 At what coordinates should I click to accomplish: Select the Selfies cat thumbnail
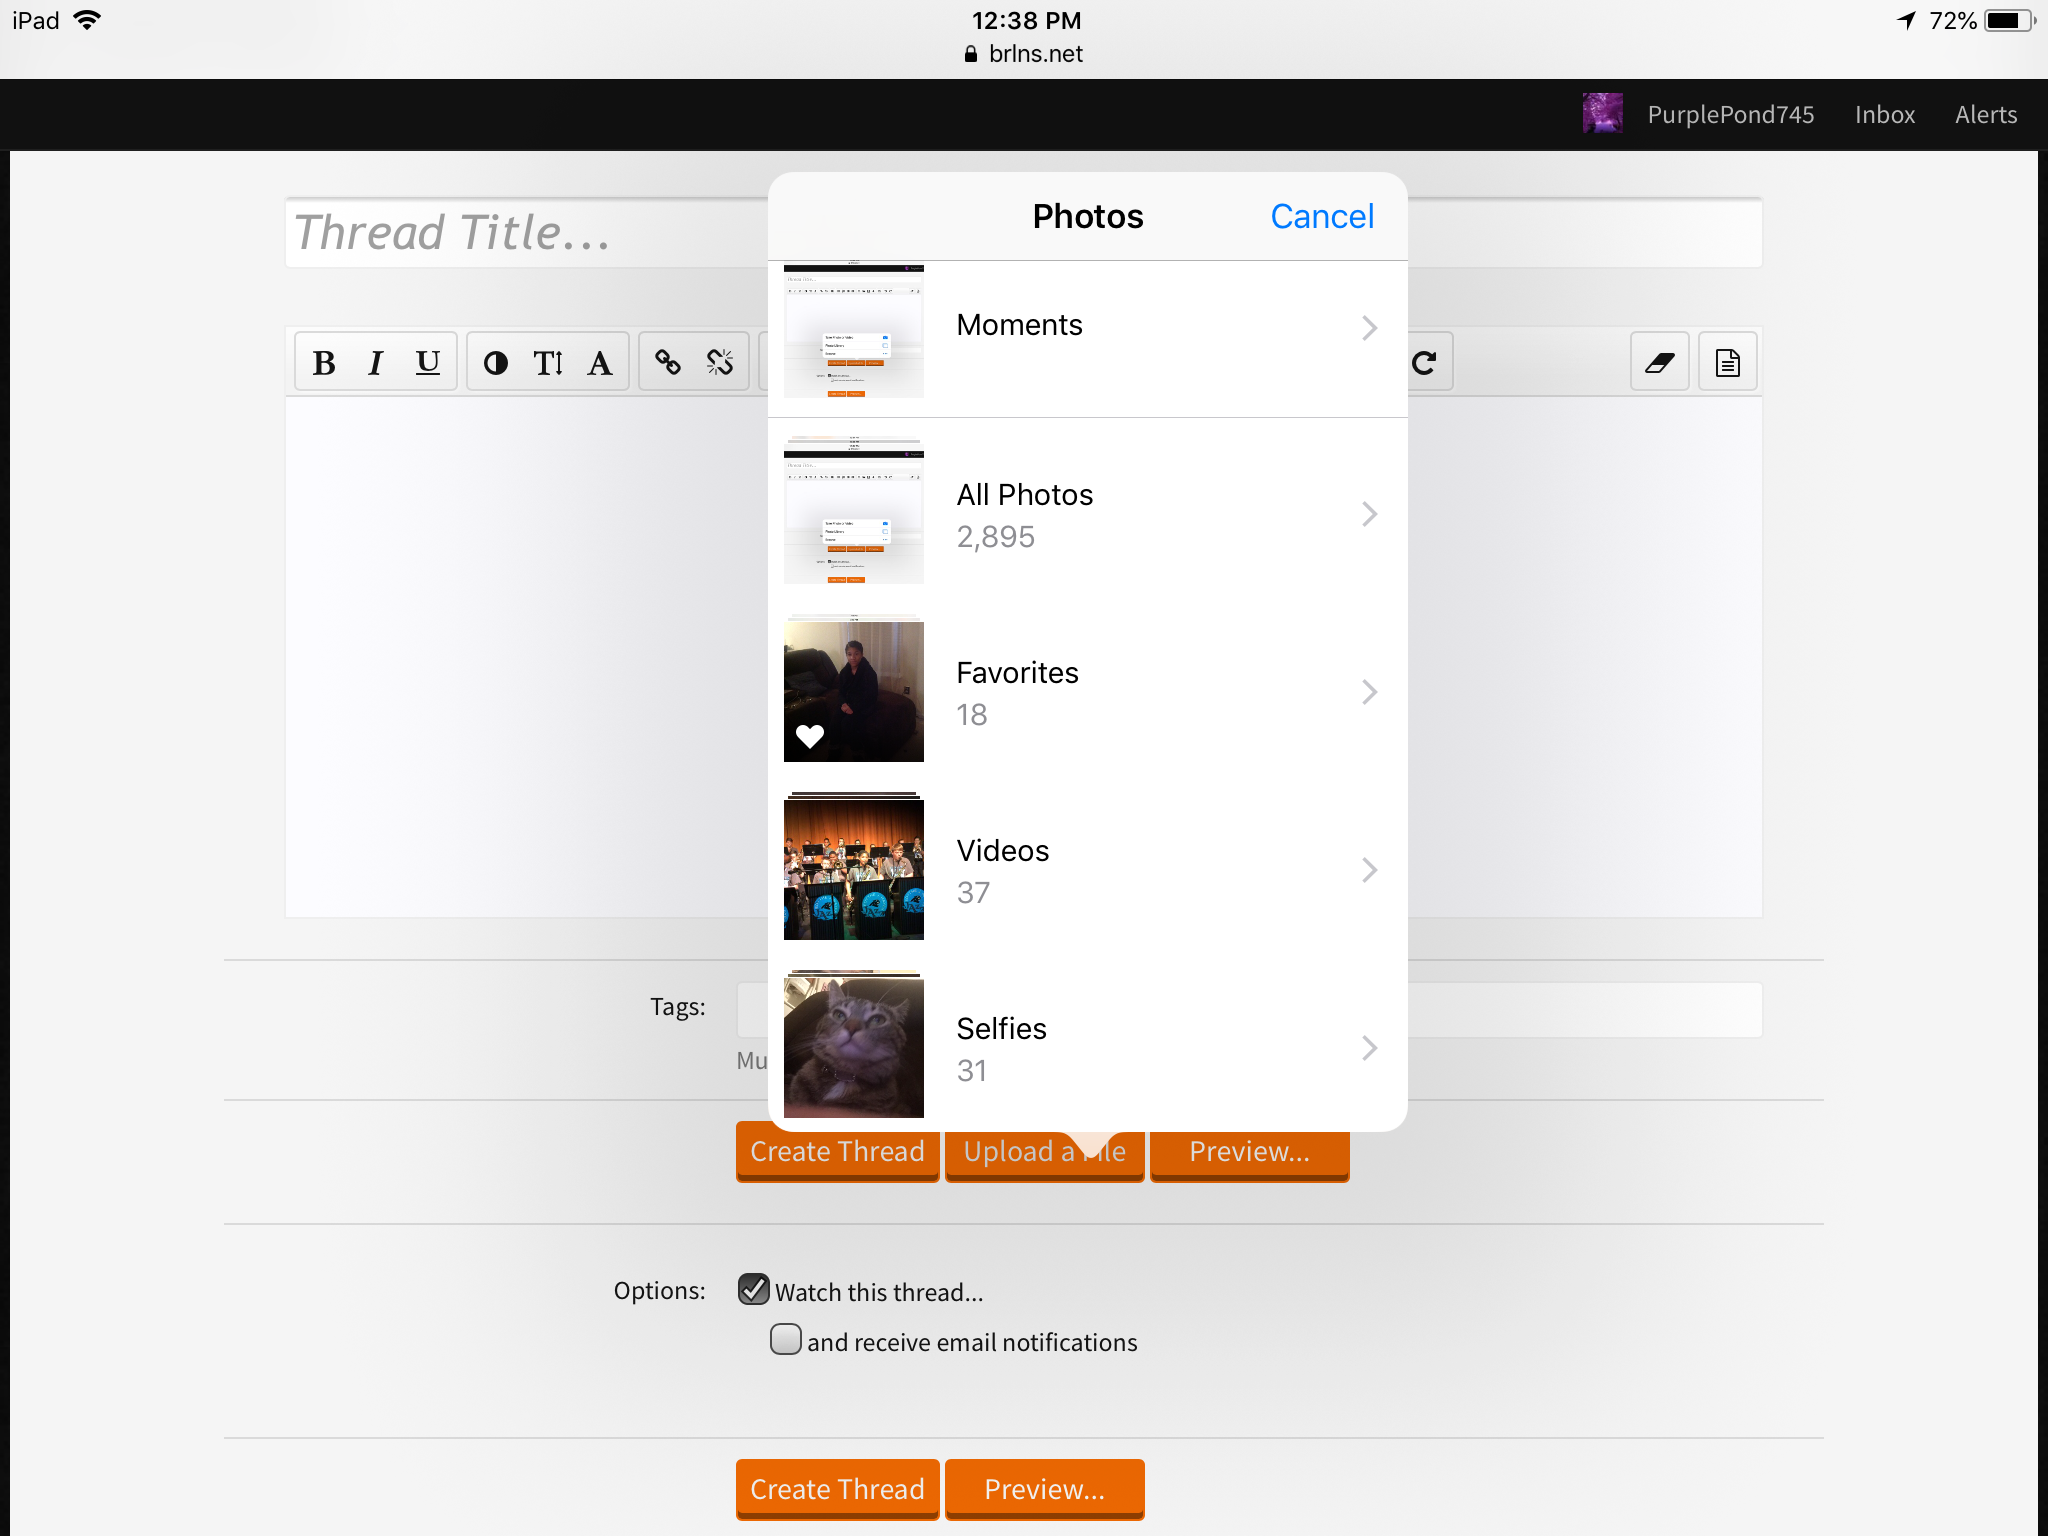click(854, 1046)
